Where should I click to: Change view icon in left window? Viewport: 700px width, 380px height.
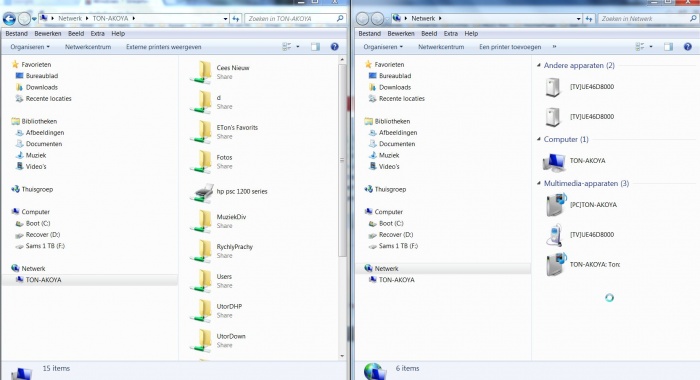(x=287, y=47)
